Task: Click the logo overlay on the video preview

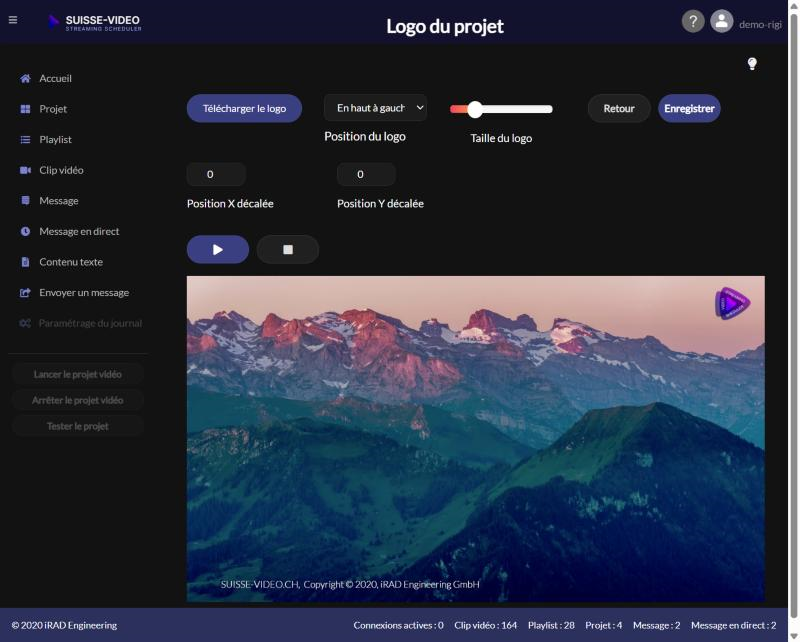Action: click(x=732, y=304)
